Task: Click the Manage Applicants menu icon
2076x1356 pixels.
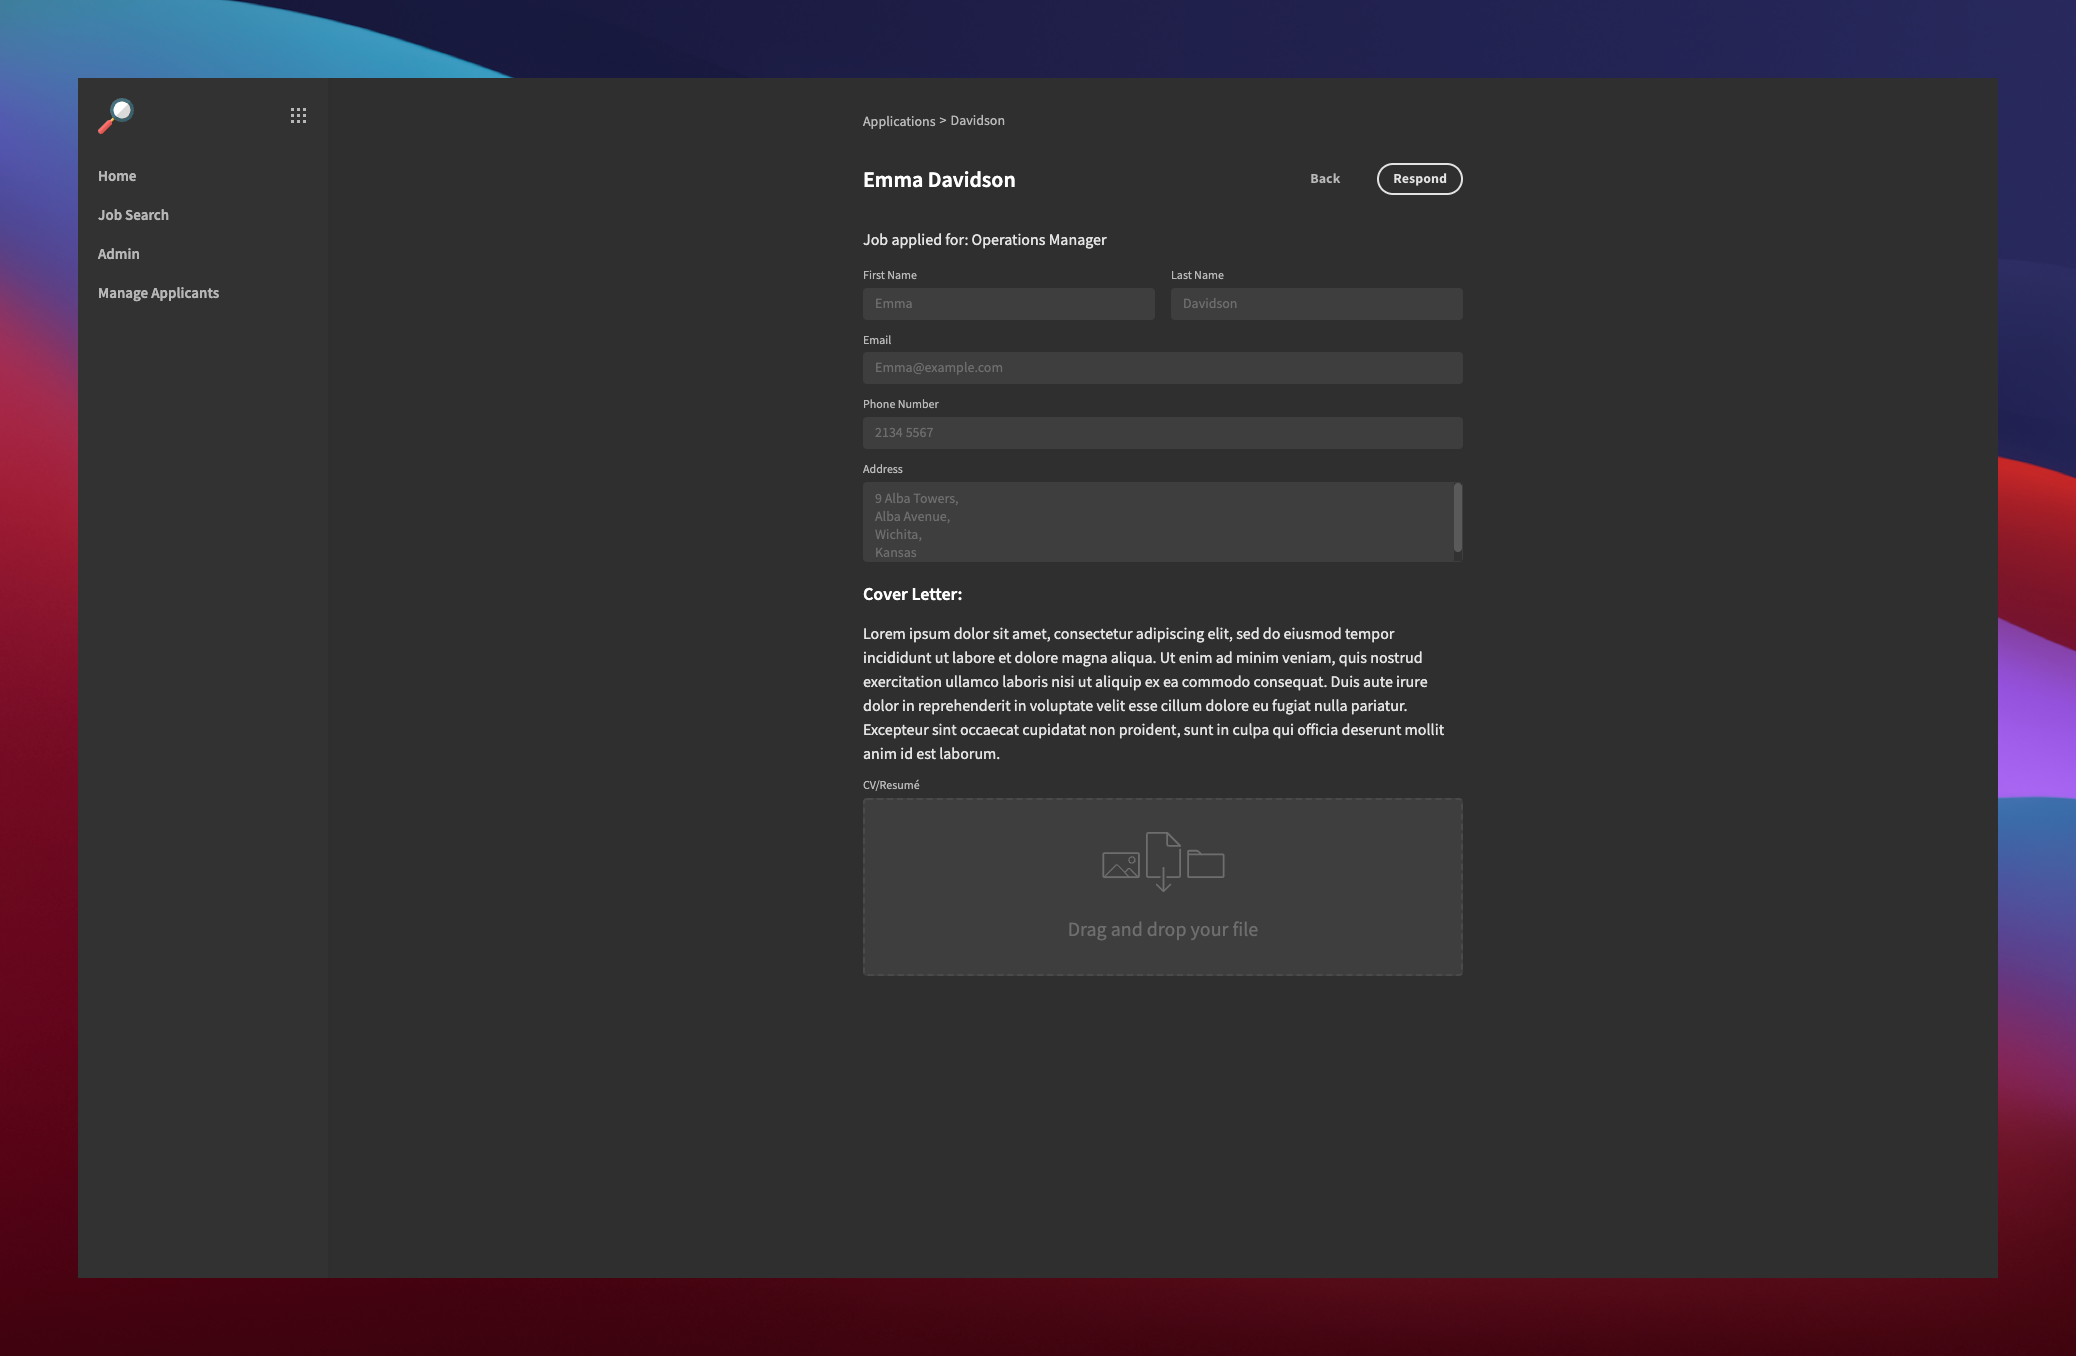Action: (157, 292)
